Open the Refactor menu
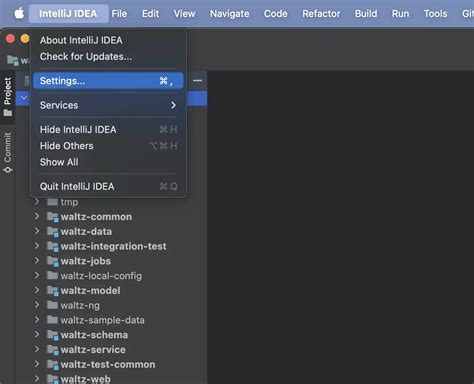 coord(321,14)
